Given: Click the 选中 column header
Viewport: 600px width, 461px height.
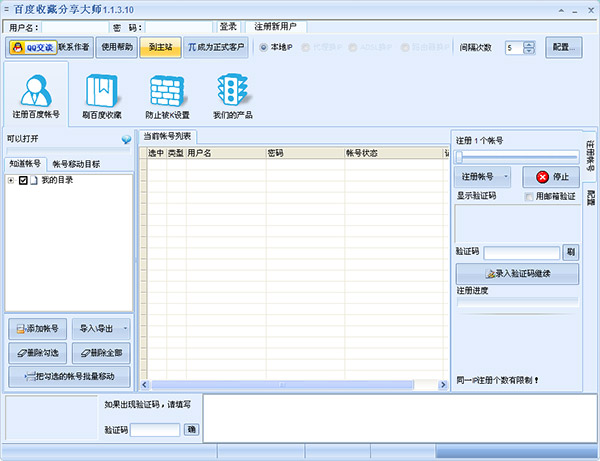Looking at the screenshot, I should tap(157, 153).
